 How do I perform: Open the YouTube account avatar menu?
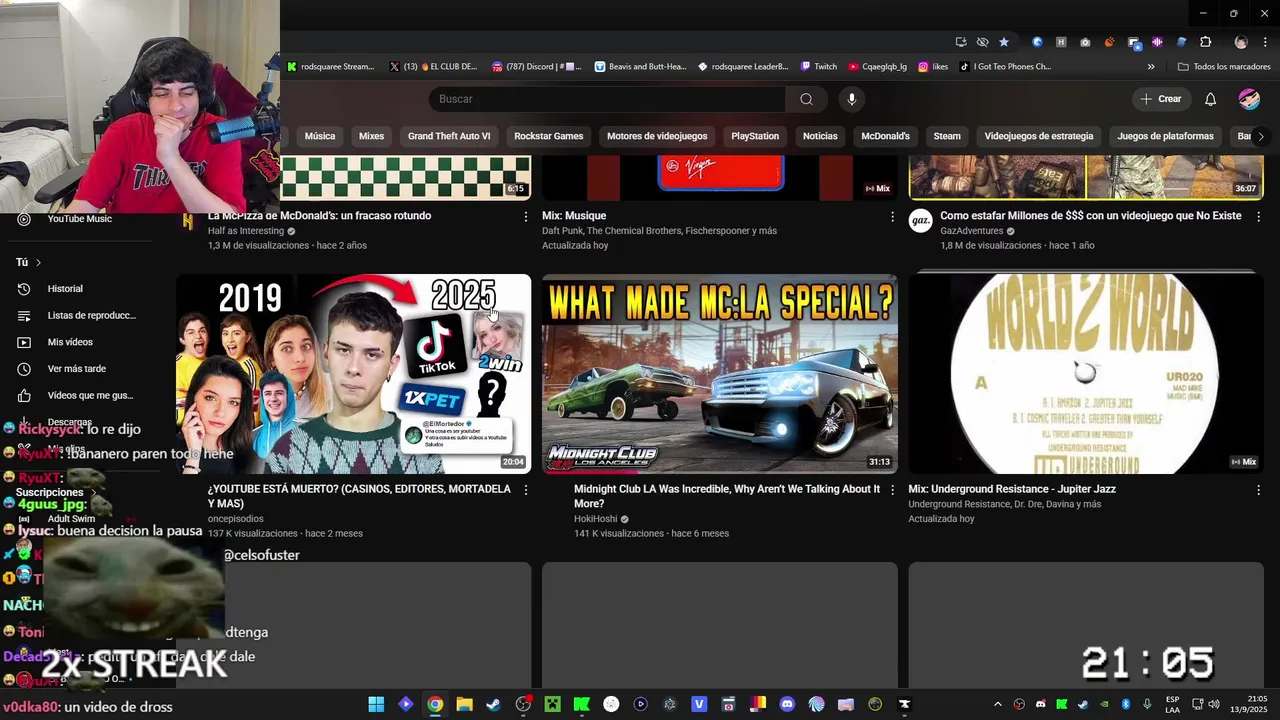click(1249, 99)
